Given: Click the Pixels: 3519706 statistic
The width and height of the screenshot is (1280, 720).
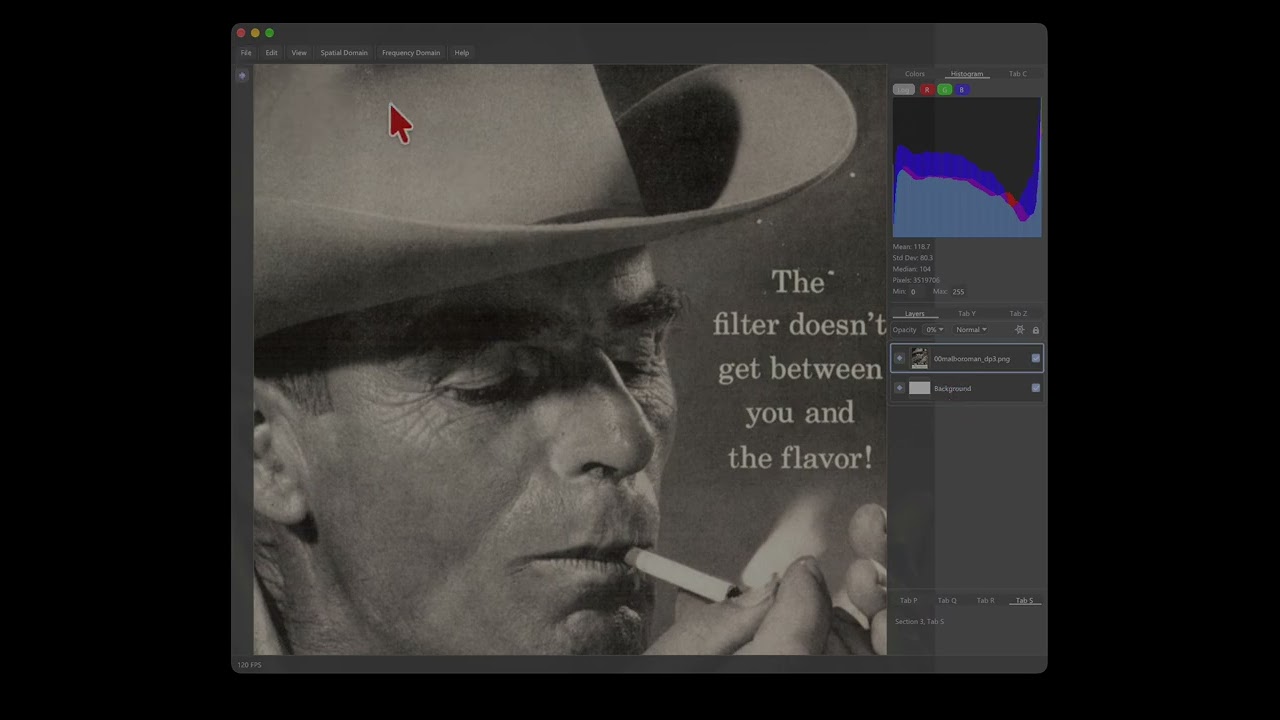Looking at the screenshot, I should (916, 281).
